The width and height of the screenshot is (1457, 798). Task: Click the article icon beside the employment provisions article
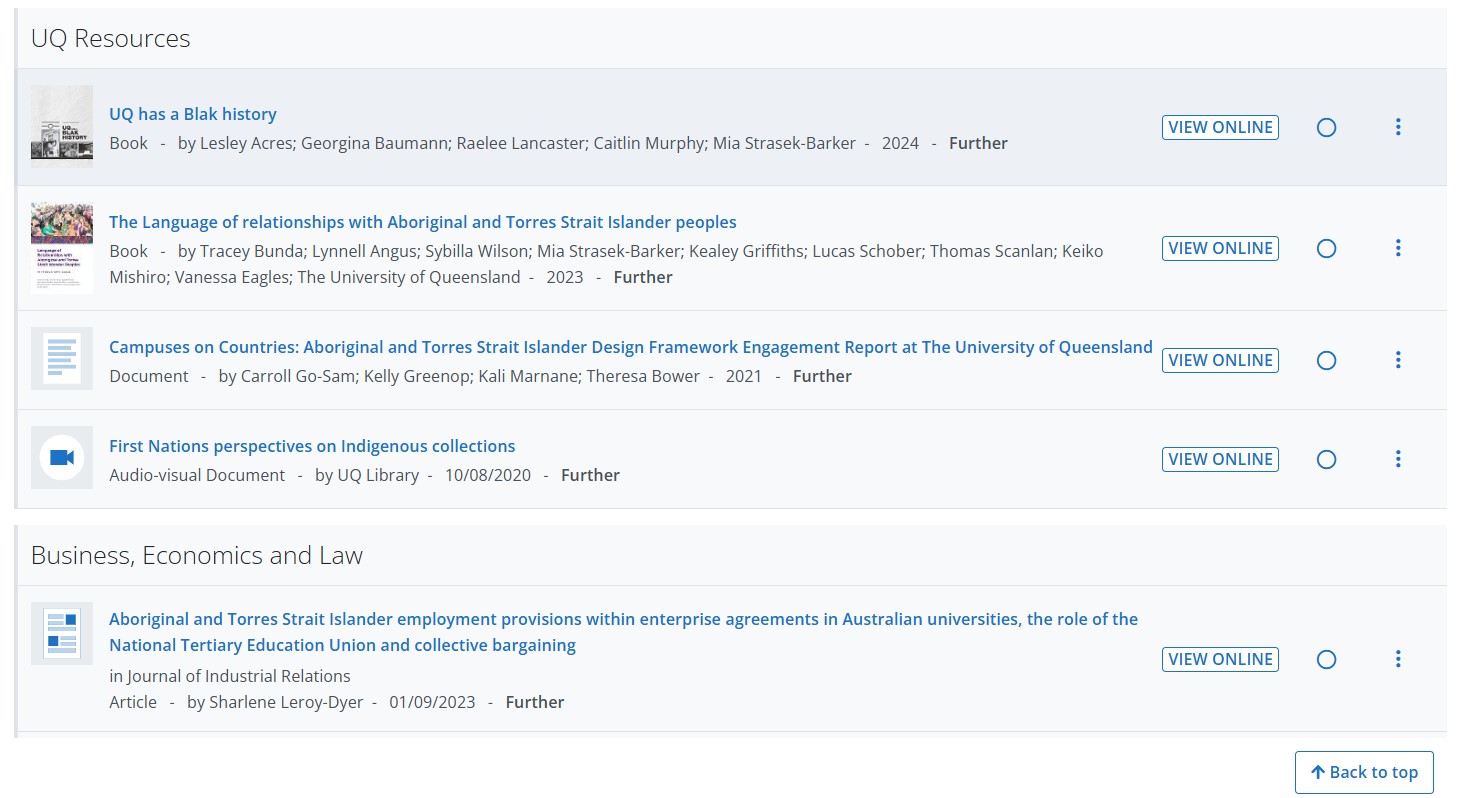61,632
